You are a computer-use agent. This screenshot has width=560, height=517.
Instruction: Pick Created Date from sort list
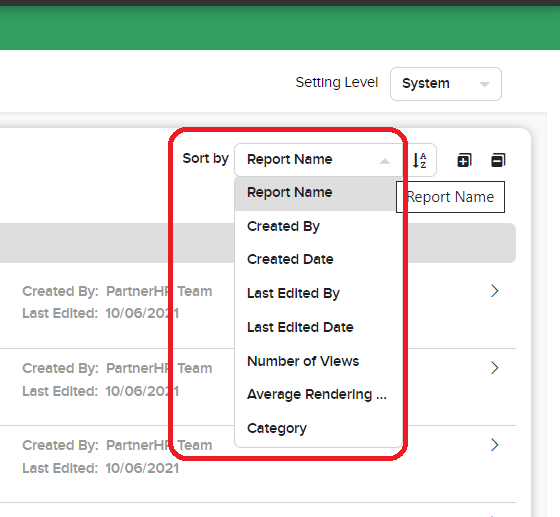pos(318,259)
